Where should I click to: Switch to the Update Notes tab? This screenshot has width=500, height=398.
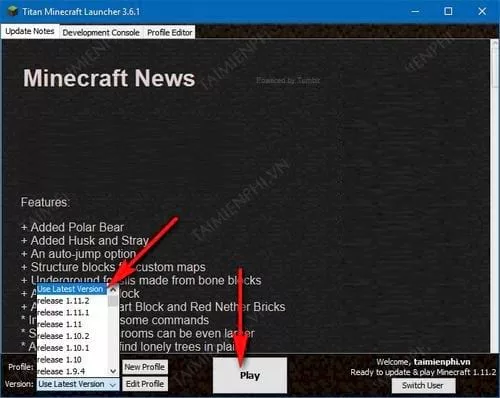[30, 31]
